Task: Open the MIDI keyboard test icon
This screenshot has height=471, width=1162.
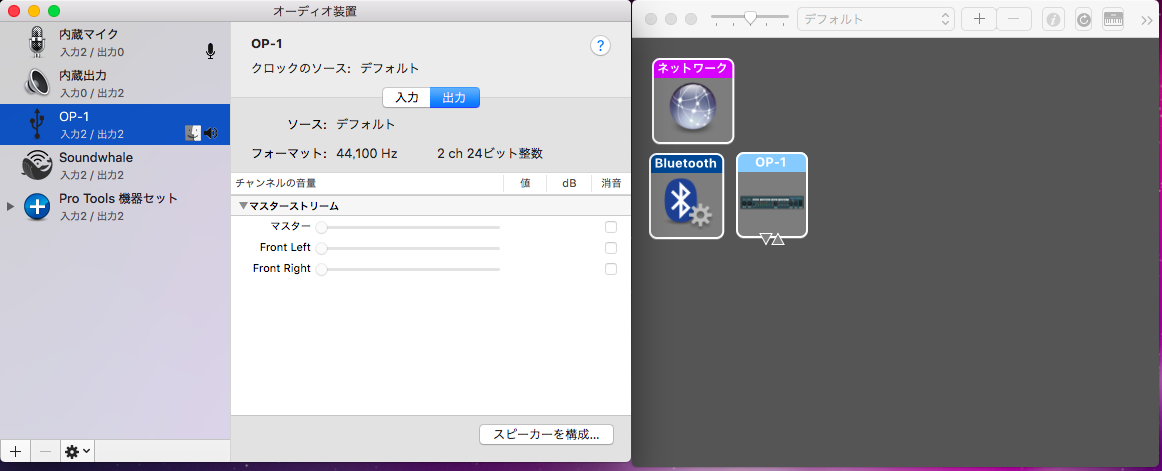Action: pos(1113,19)
